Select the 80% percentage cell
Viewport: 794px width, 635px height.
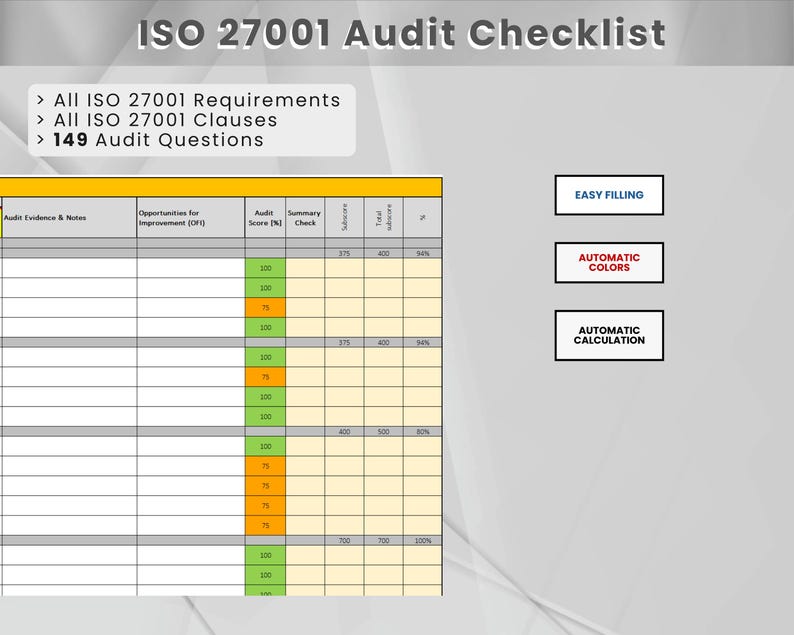click(x=423, y=432)
